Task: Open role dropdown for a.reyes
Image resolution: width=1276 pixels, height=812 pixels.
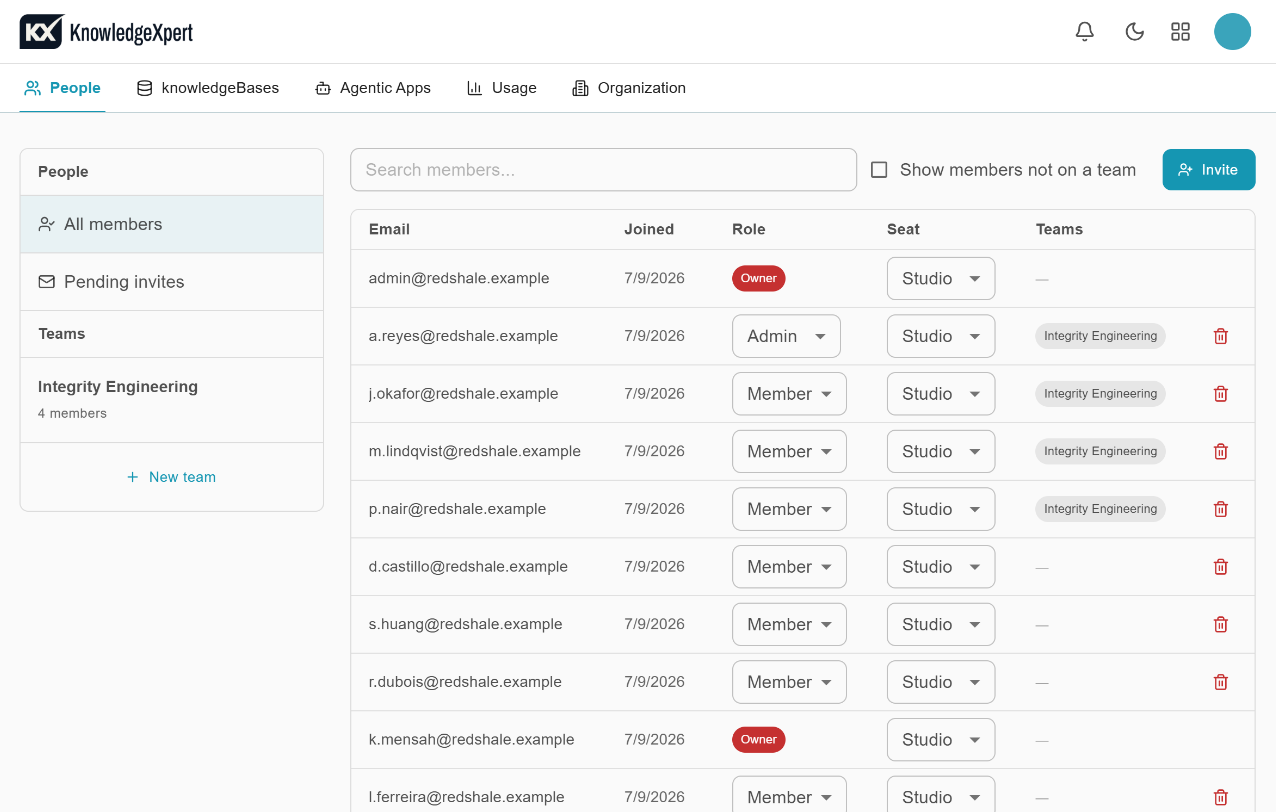Action: click(786, 336)
